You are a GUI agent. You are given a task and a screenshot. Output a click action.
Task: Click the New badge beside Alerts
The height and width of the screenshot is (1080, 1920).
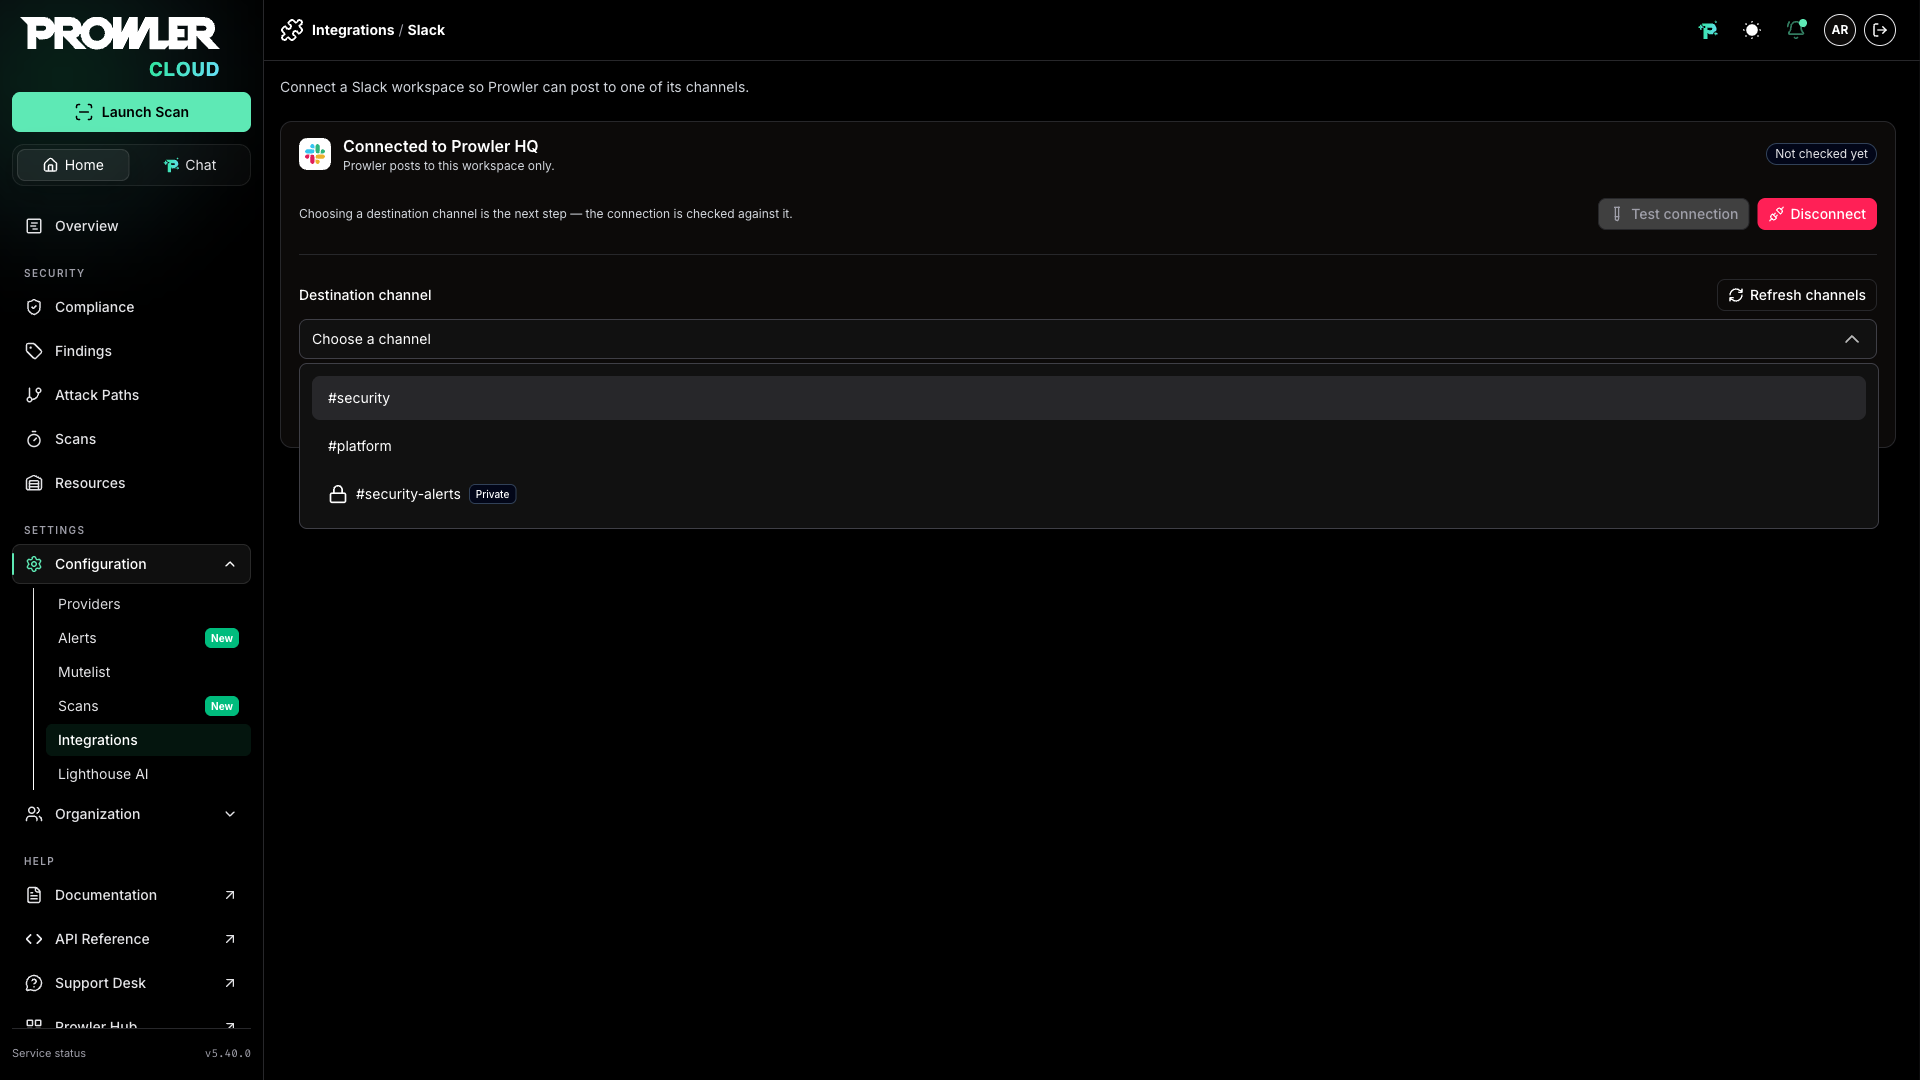click(222, 638)
